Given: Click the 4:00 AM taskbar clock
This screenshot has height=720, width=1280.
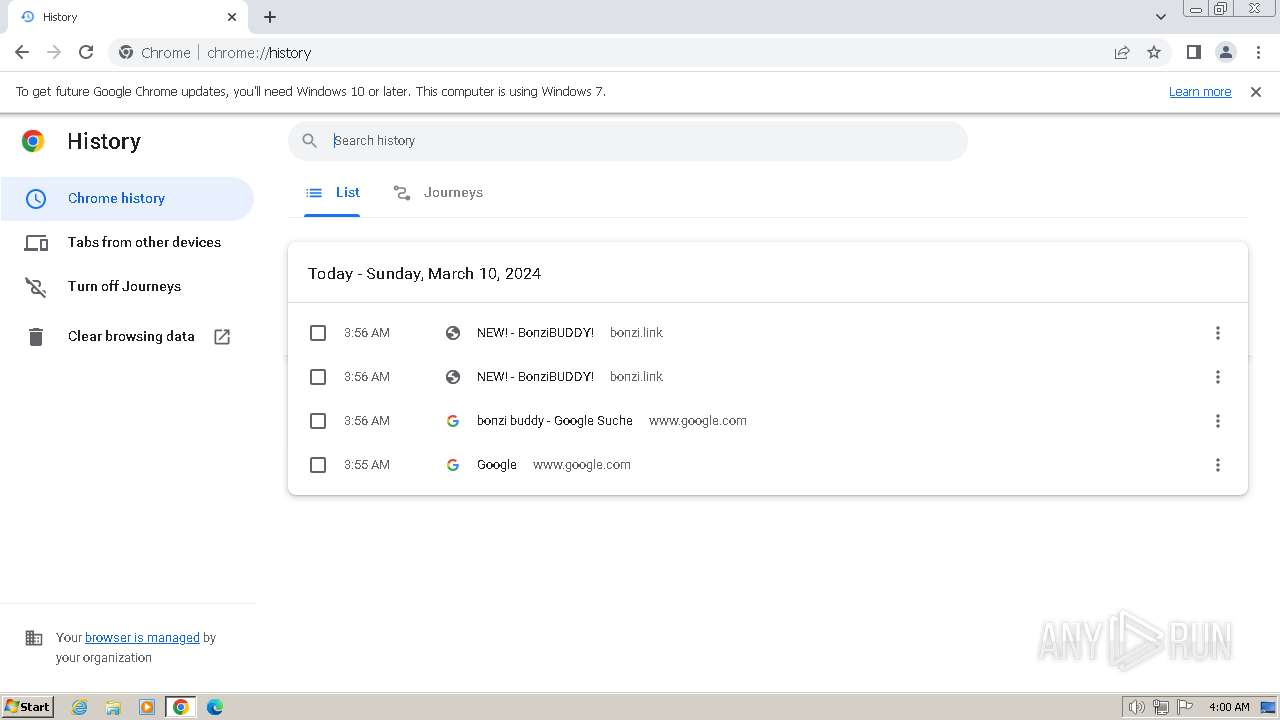Looking at the screenshot, I should point(1229,707).
